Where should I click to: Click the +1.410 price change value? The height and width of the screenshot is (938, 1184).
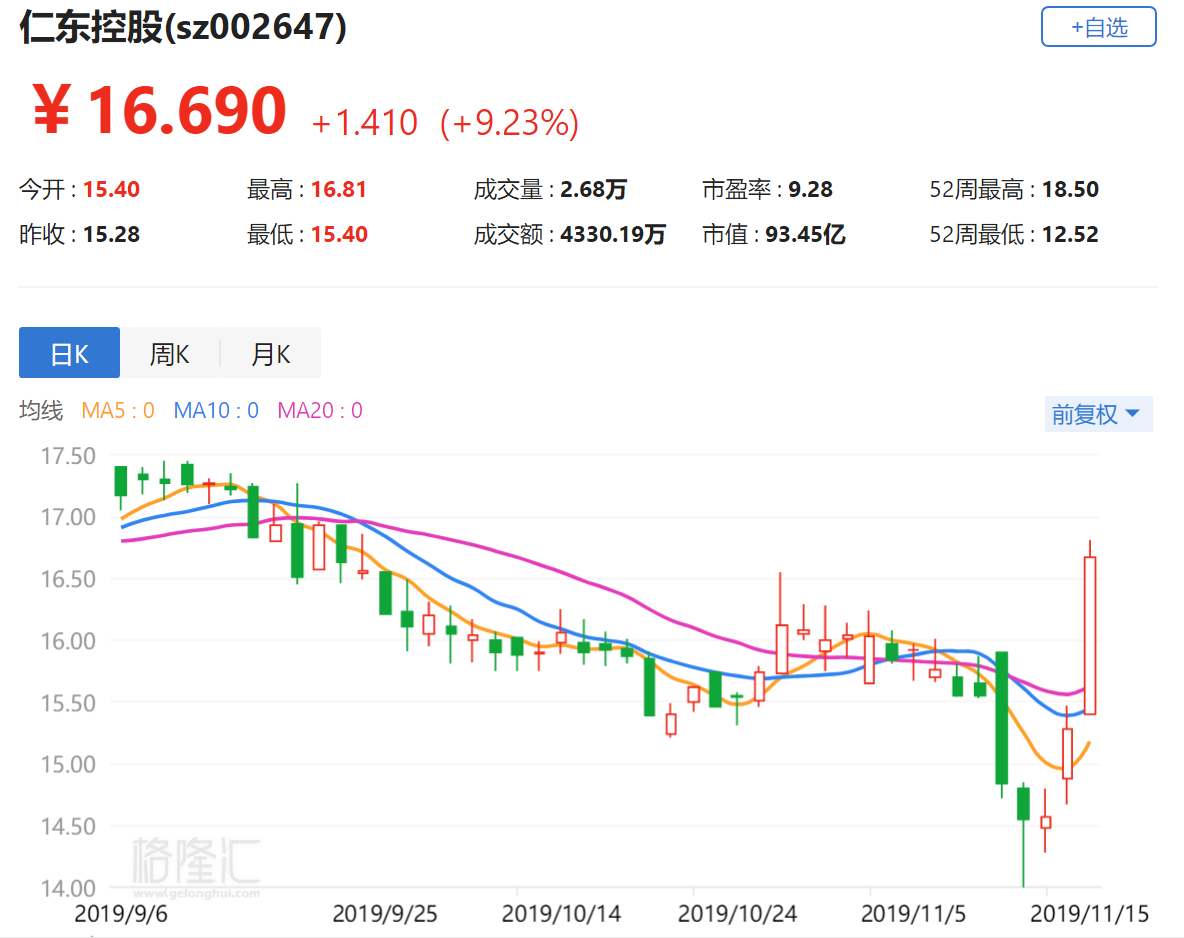tap(365, 122)
